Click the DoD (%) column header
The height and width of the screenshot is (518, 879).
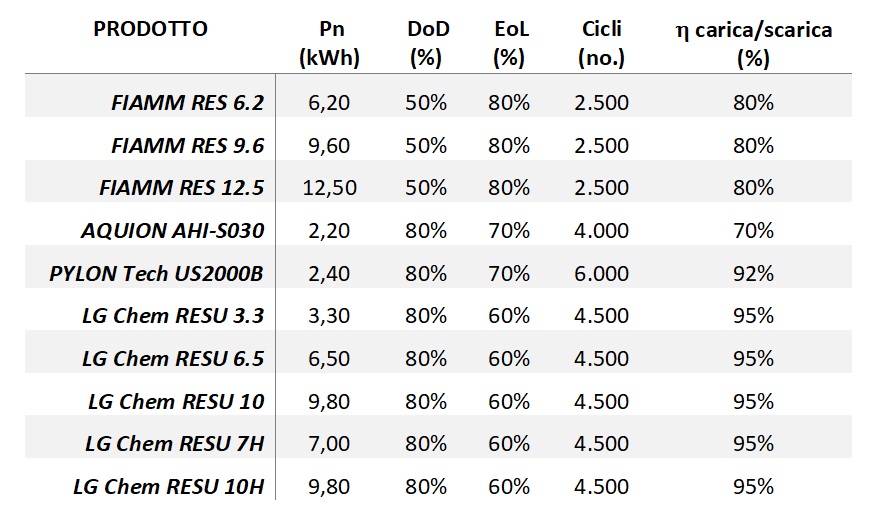(x=427, y=44)
